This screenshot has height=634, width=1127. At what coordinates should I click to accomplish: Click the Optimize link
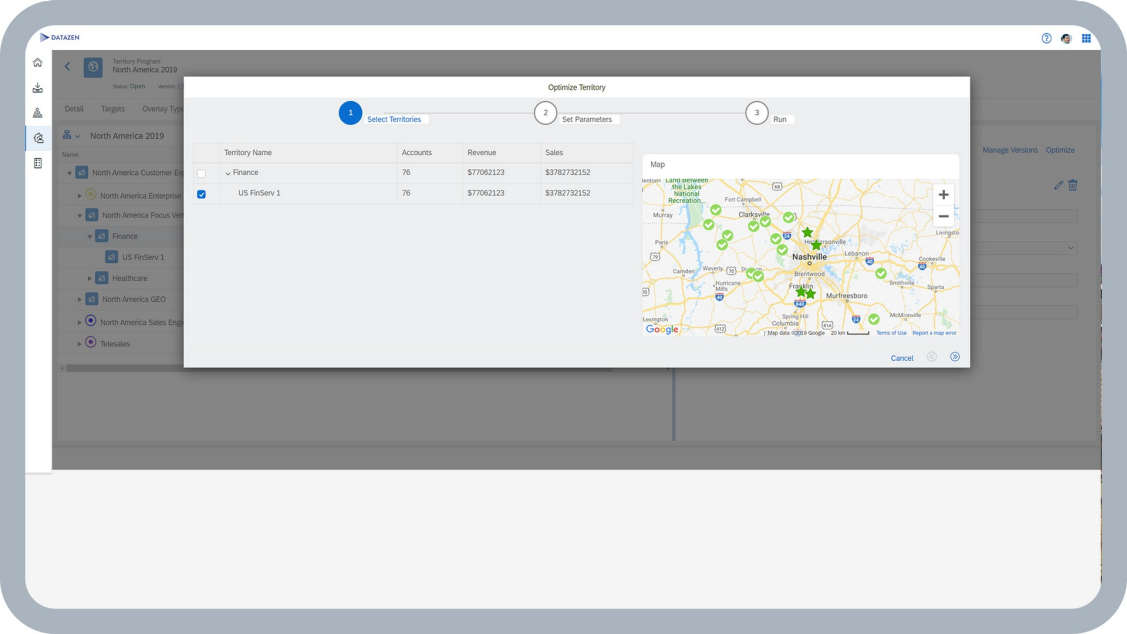tap(1060, 150)
